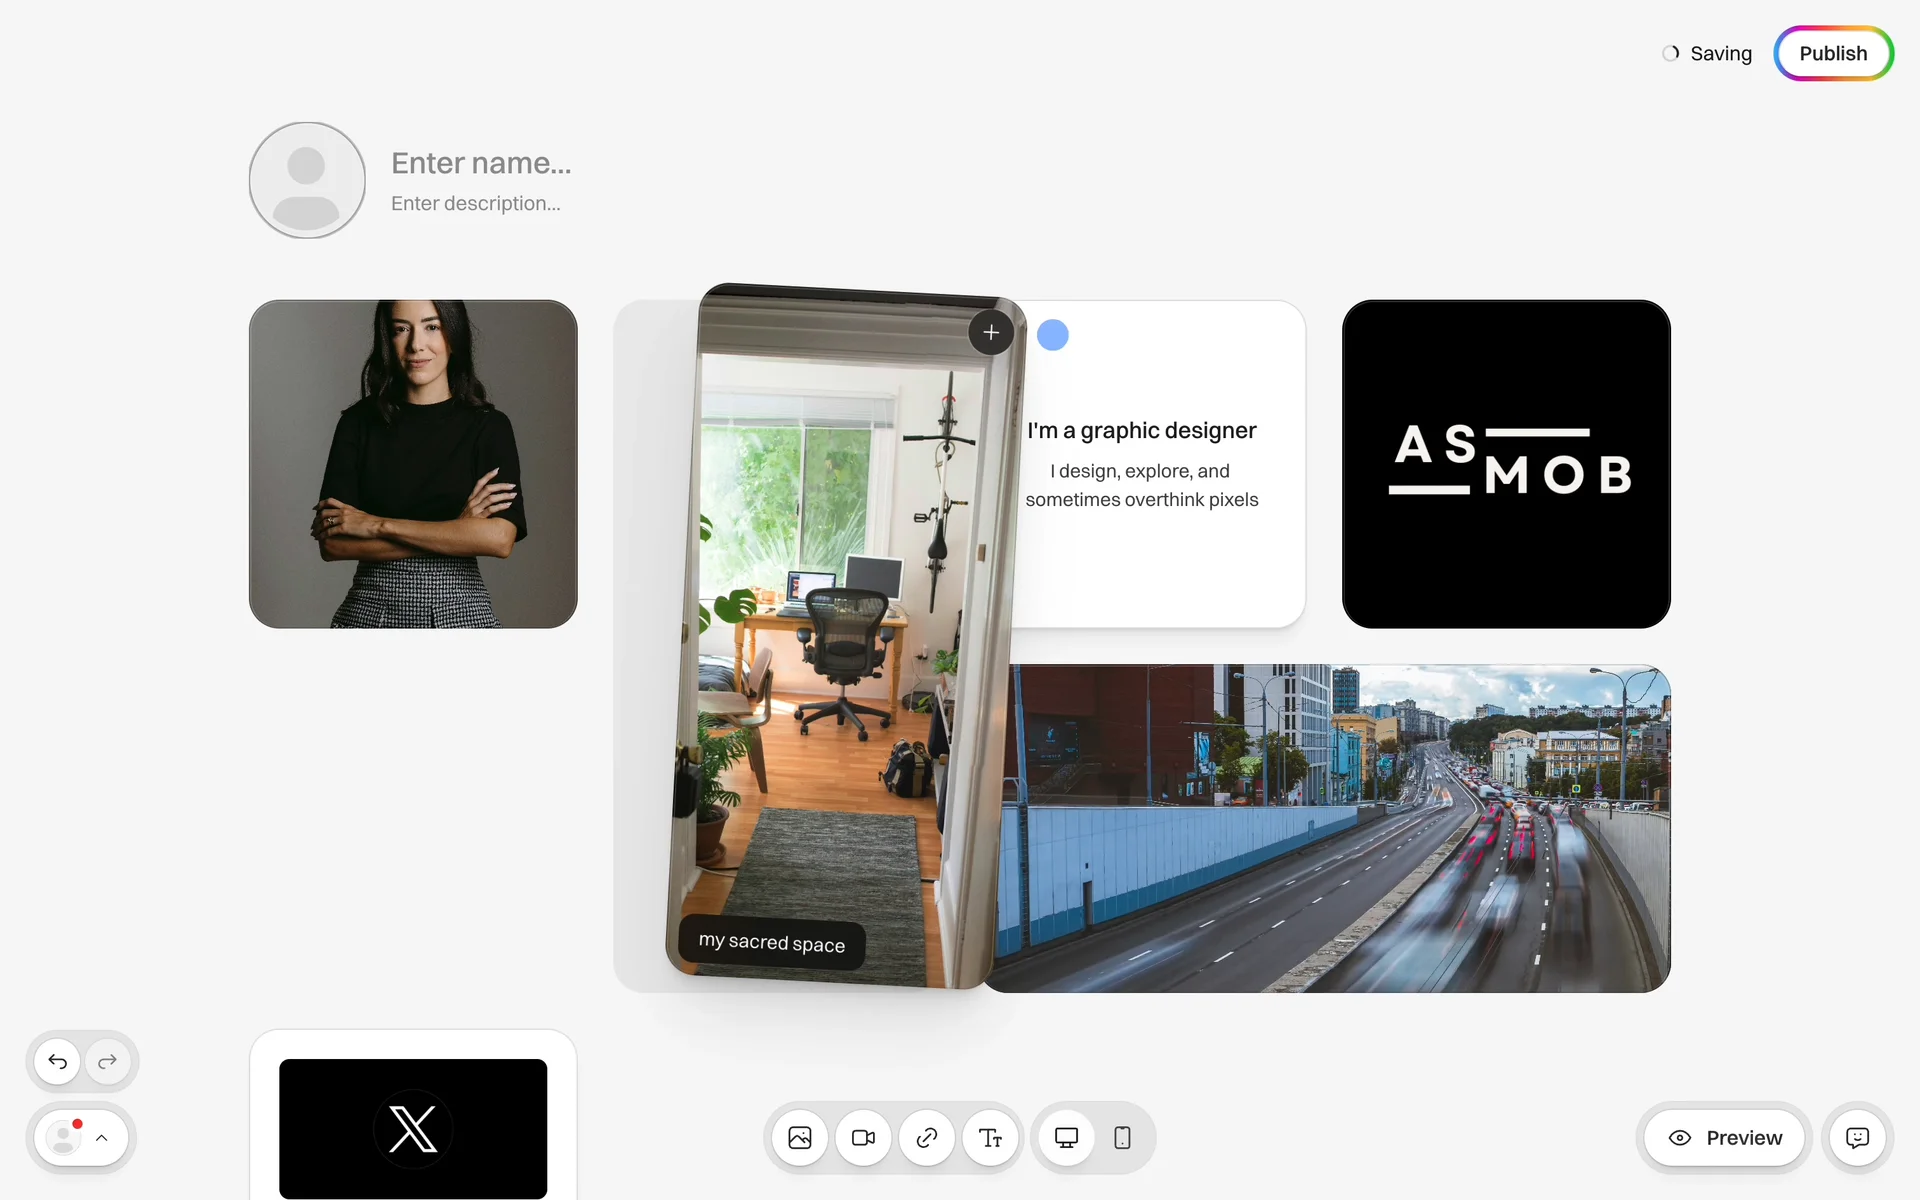Select the blue color dot
The height and width of the screenshot is (1200, 1920).
pos(1052,335)
